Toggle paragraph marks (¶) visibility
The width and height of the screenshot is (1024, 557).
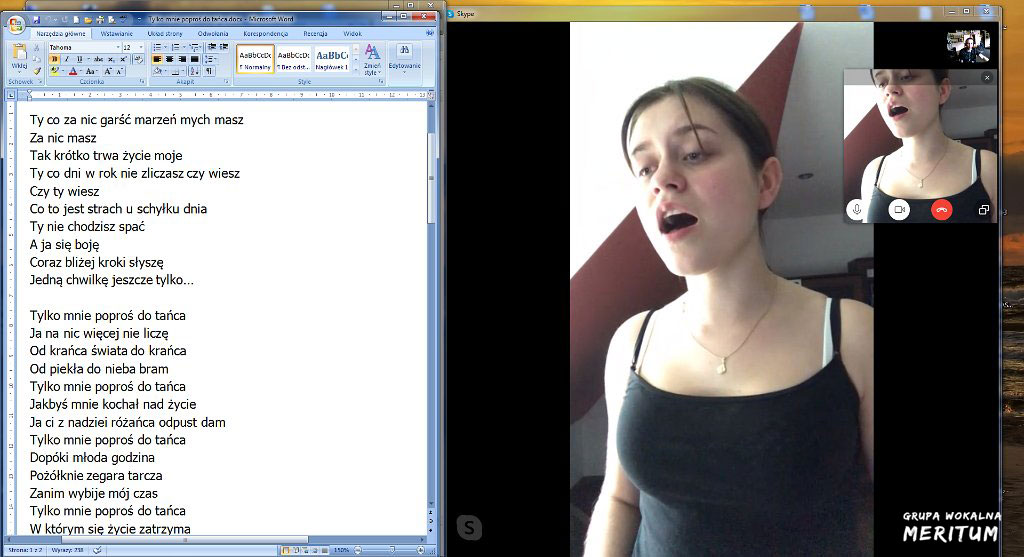(209, 71)
